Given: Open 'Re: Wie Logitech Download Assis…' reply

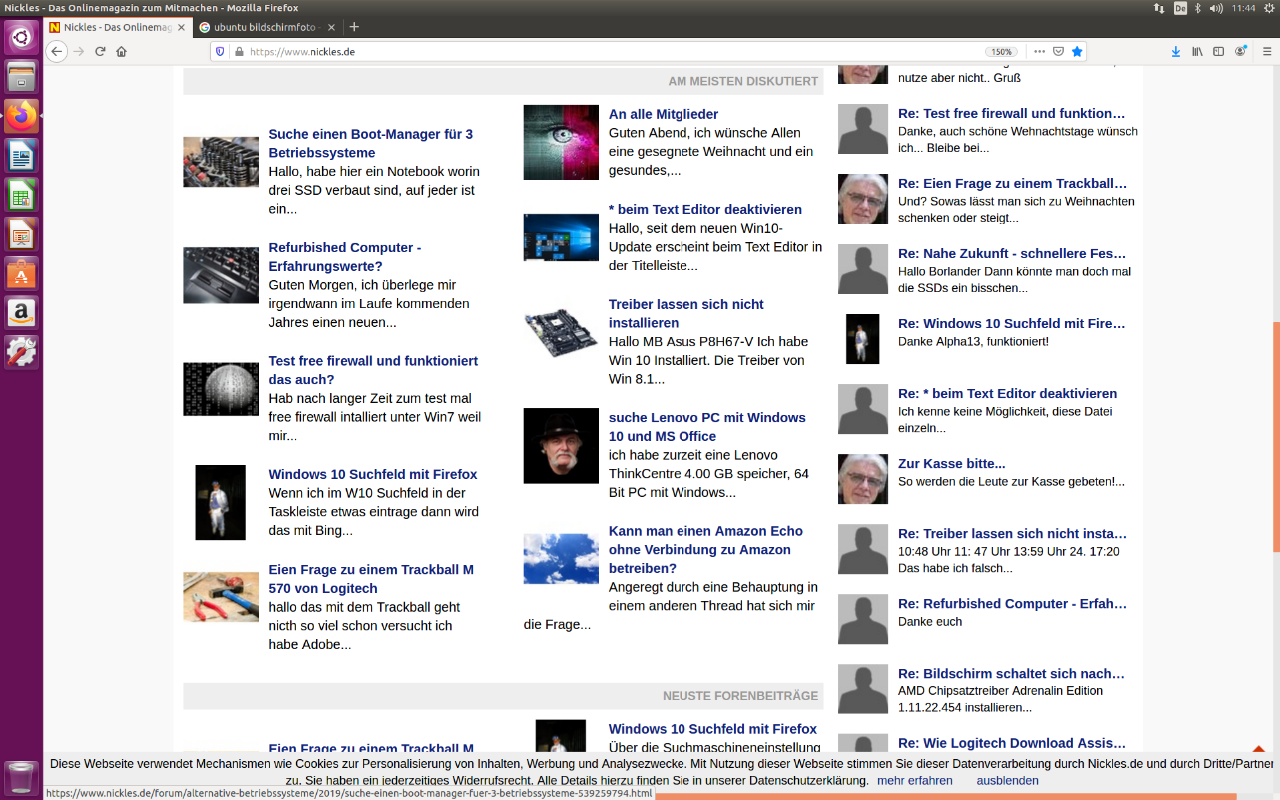Looking at the screenshot, I should coord(1012,743).
